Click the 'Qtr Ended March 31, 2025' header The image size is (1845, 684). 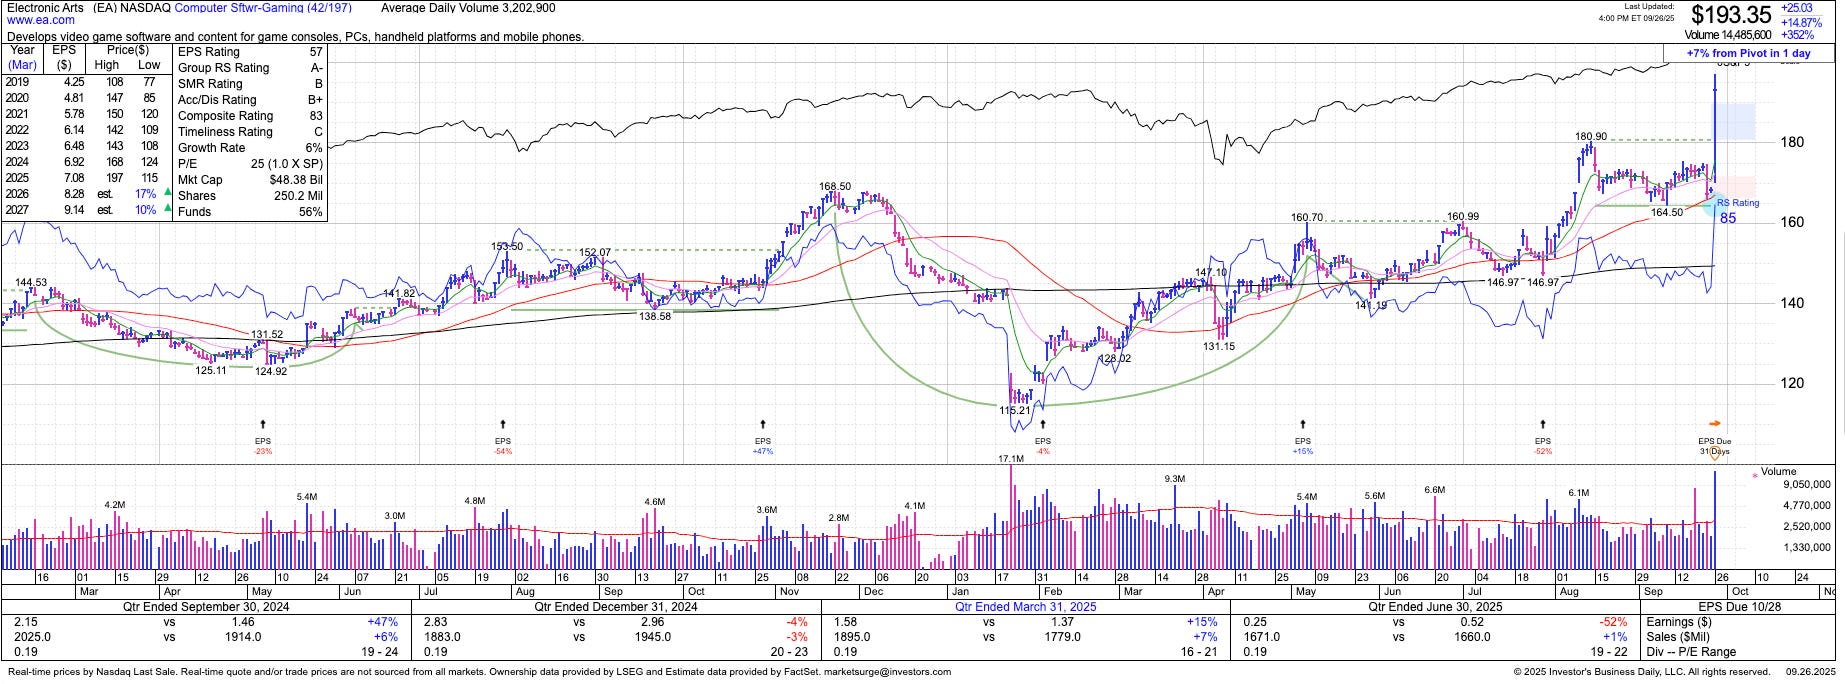pyautogui.click(x=1025, y=606)
